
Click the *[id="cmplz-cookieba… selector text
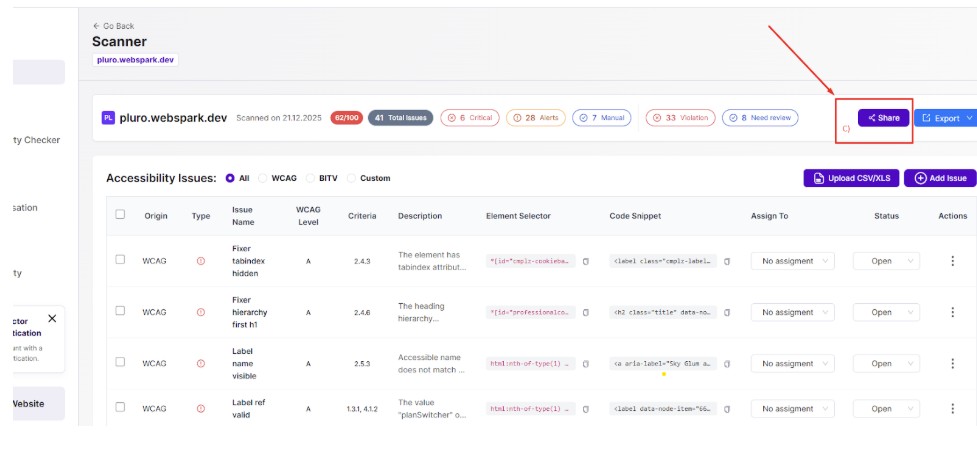click(531, 261)
